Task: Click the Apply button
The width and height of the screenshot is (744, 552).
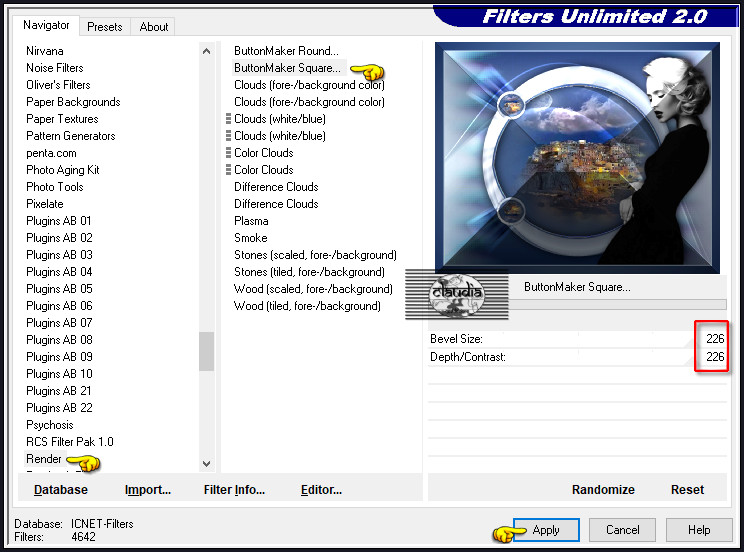Action: [546, 530]
